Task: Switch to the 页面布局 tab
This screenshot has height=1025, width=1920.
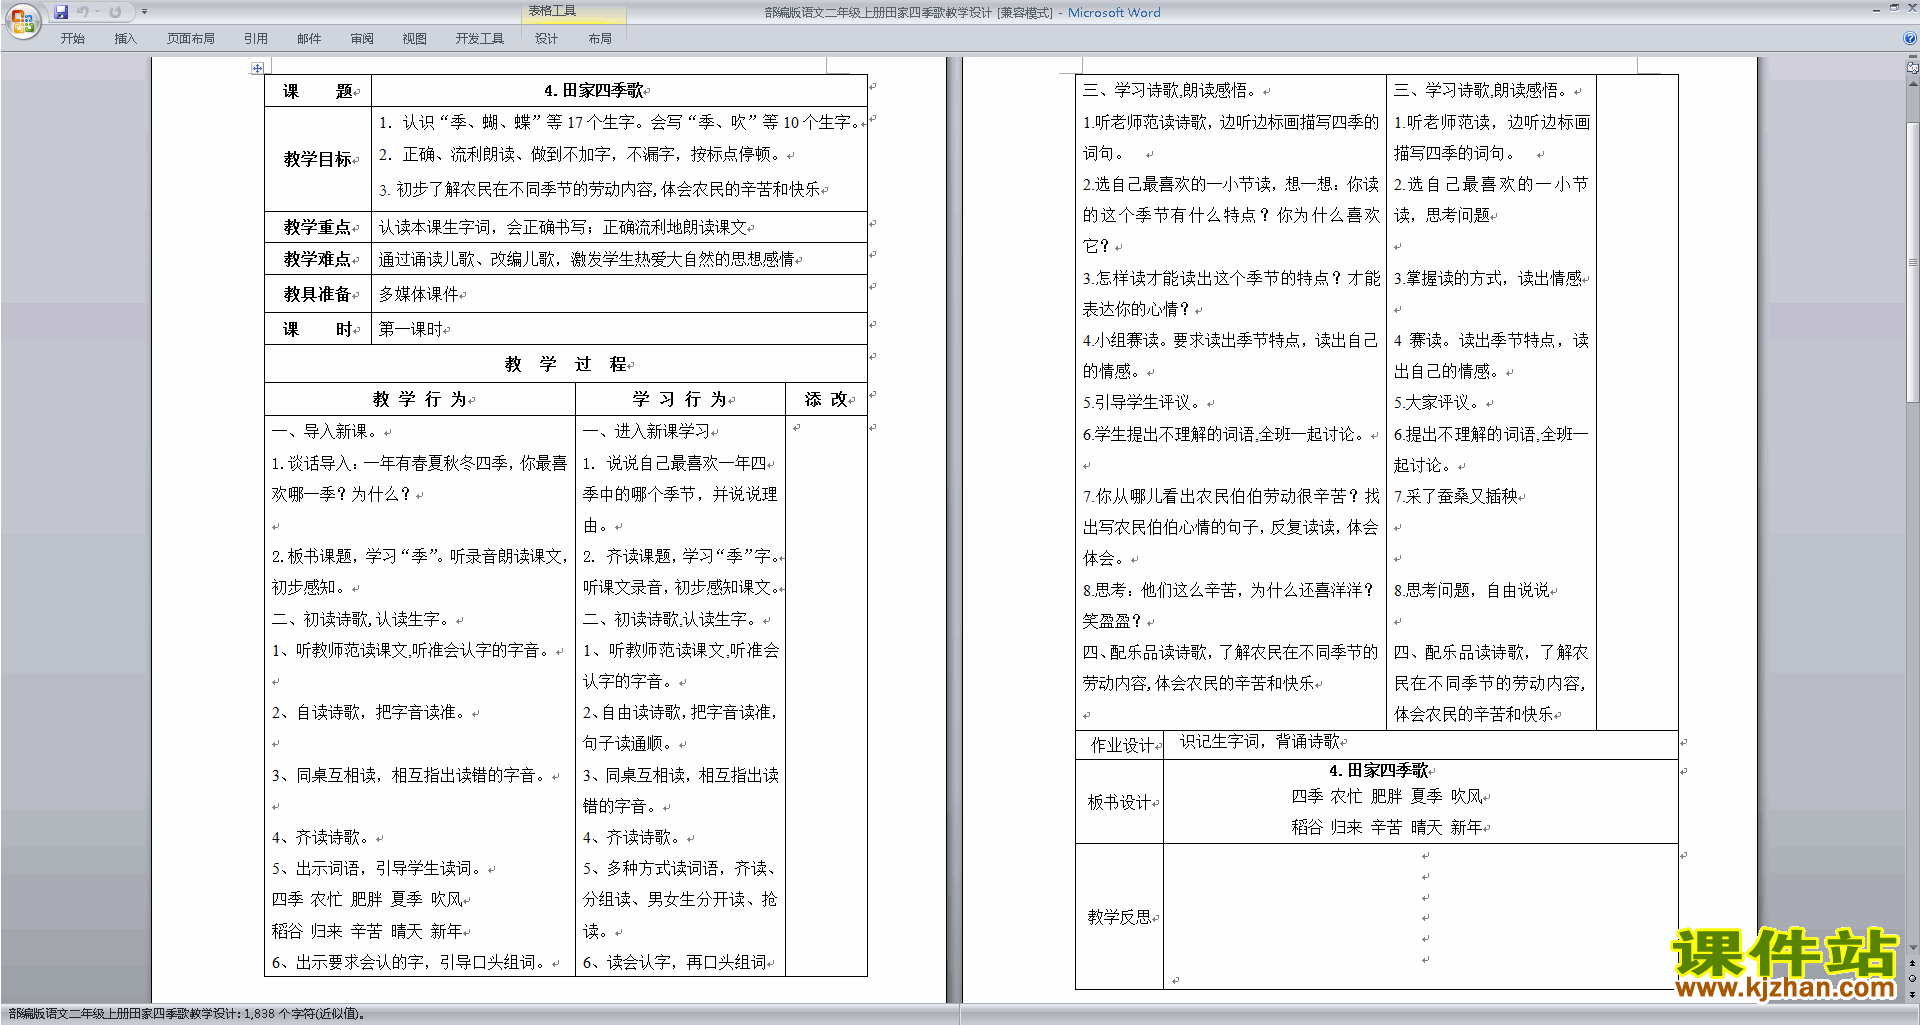Action: 191,38
